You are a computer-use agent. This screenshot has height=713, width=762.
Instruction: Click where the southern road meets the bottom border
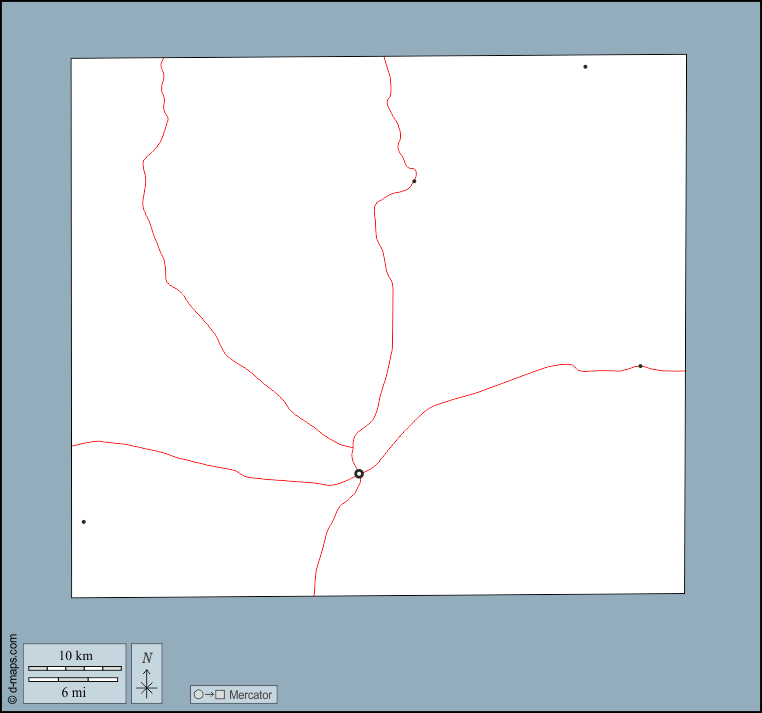pyautogui.click(x=314, y=595)
